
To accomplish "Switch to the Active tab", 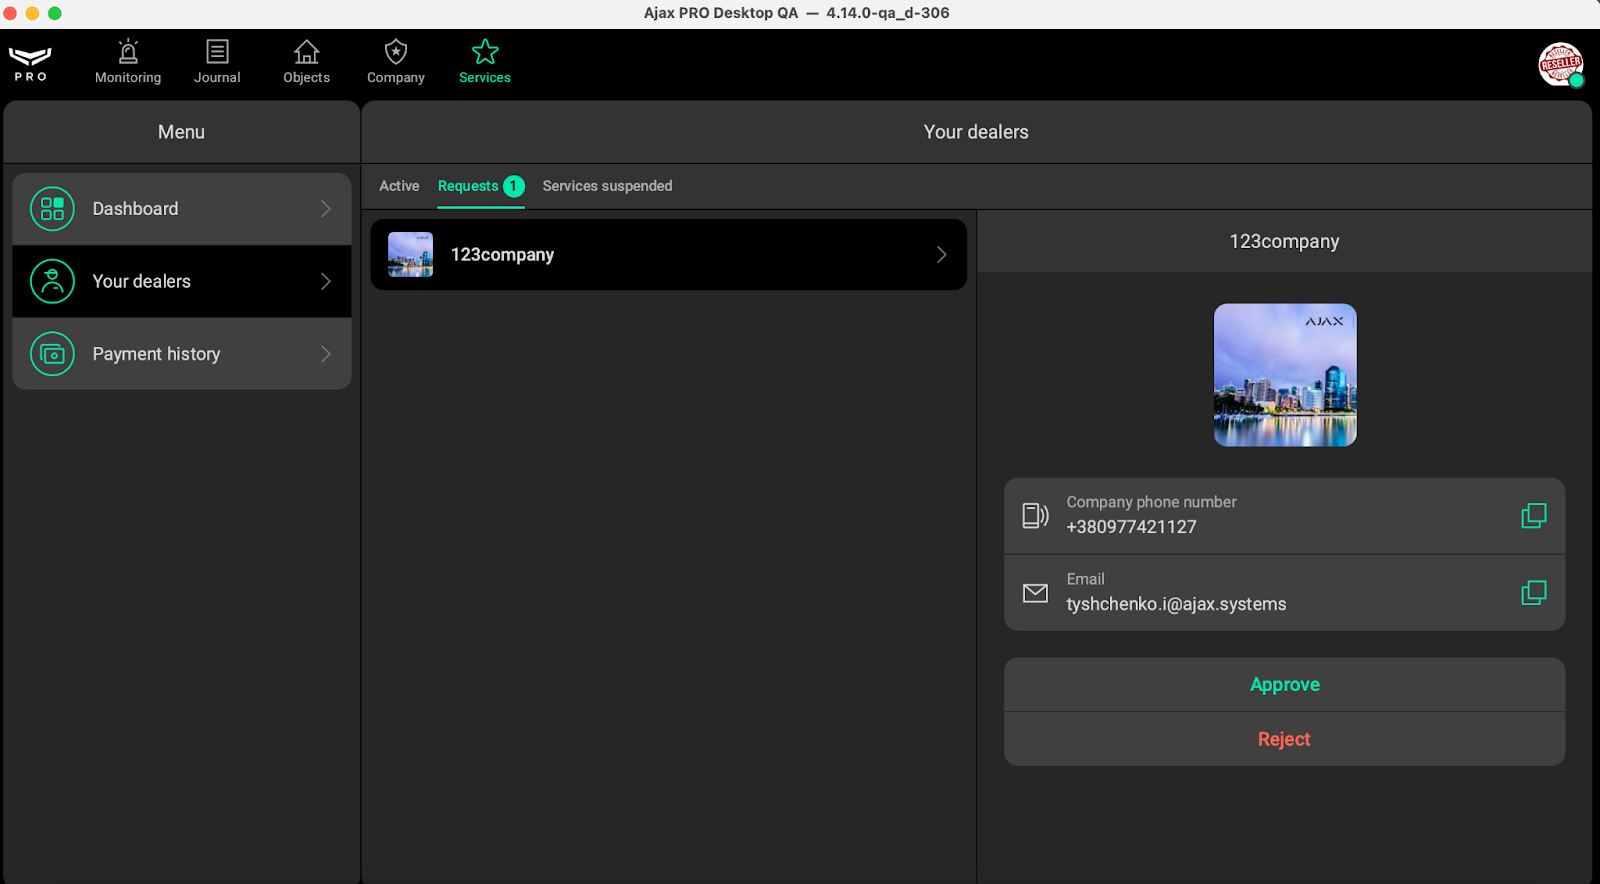I will pos(399,186).
